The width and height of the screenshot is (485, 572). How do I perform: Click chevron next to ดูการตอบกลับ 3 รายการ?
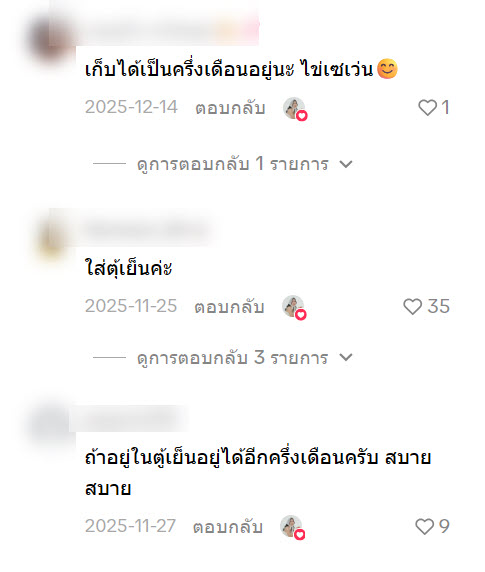pyautogui.click(x=346, y=357)
